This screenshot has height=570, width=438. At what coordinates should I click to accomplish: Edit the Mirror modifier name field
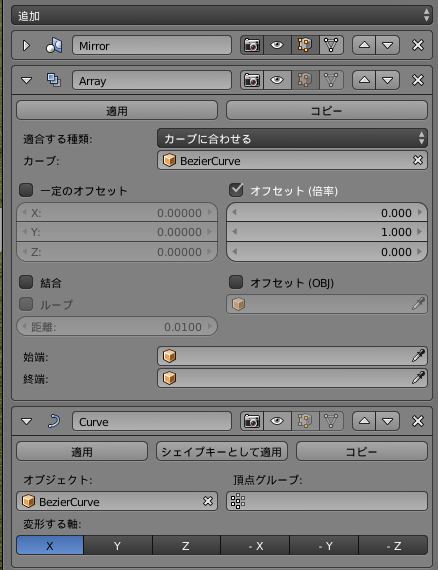(x=152, y=45)
